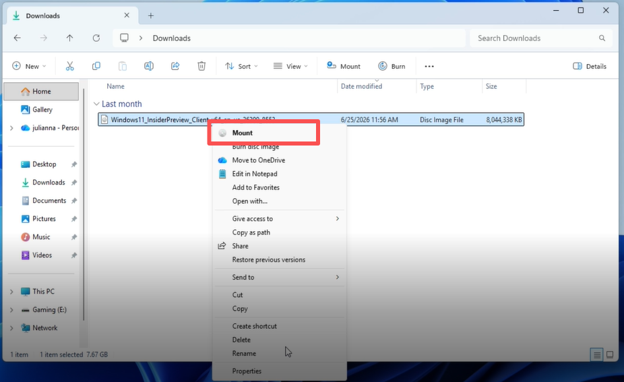Go forward with the right arrow
The width and height of the screenshot is (624, 382).
pos(43,38)
